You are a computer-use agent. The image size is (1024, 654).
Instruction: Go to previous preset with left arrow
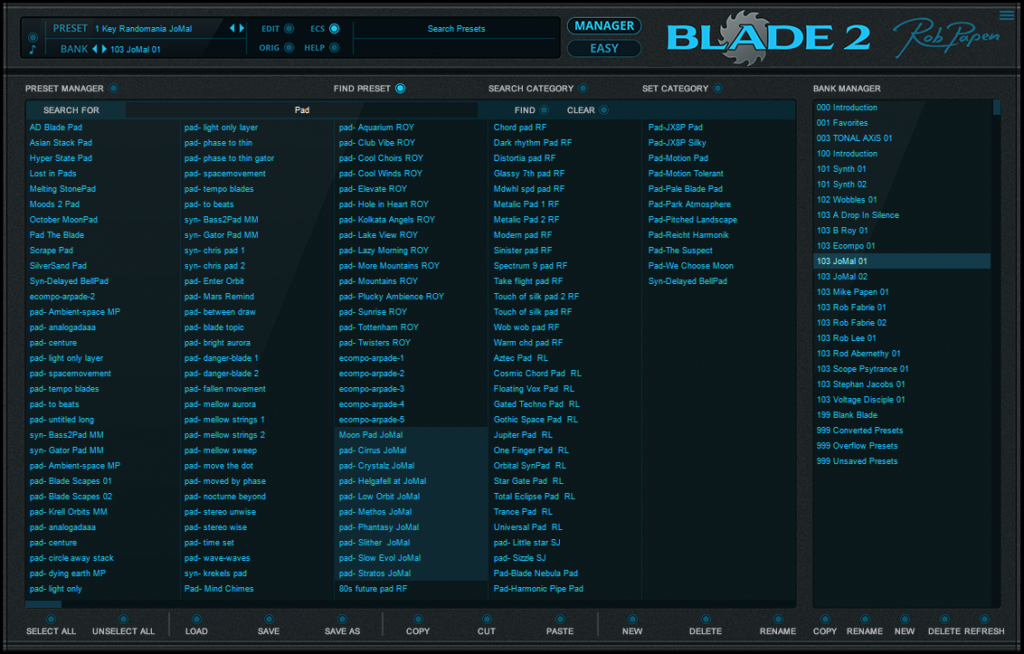click(232, 28)
